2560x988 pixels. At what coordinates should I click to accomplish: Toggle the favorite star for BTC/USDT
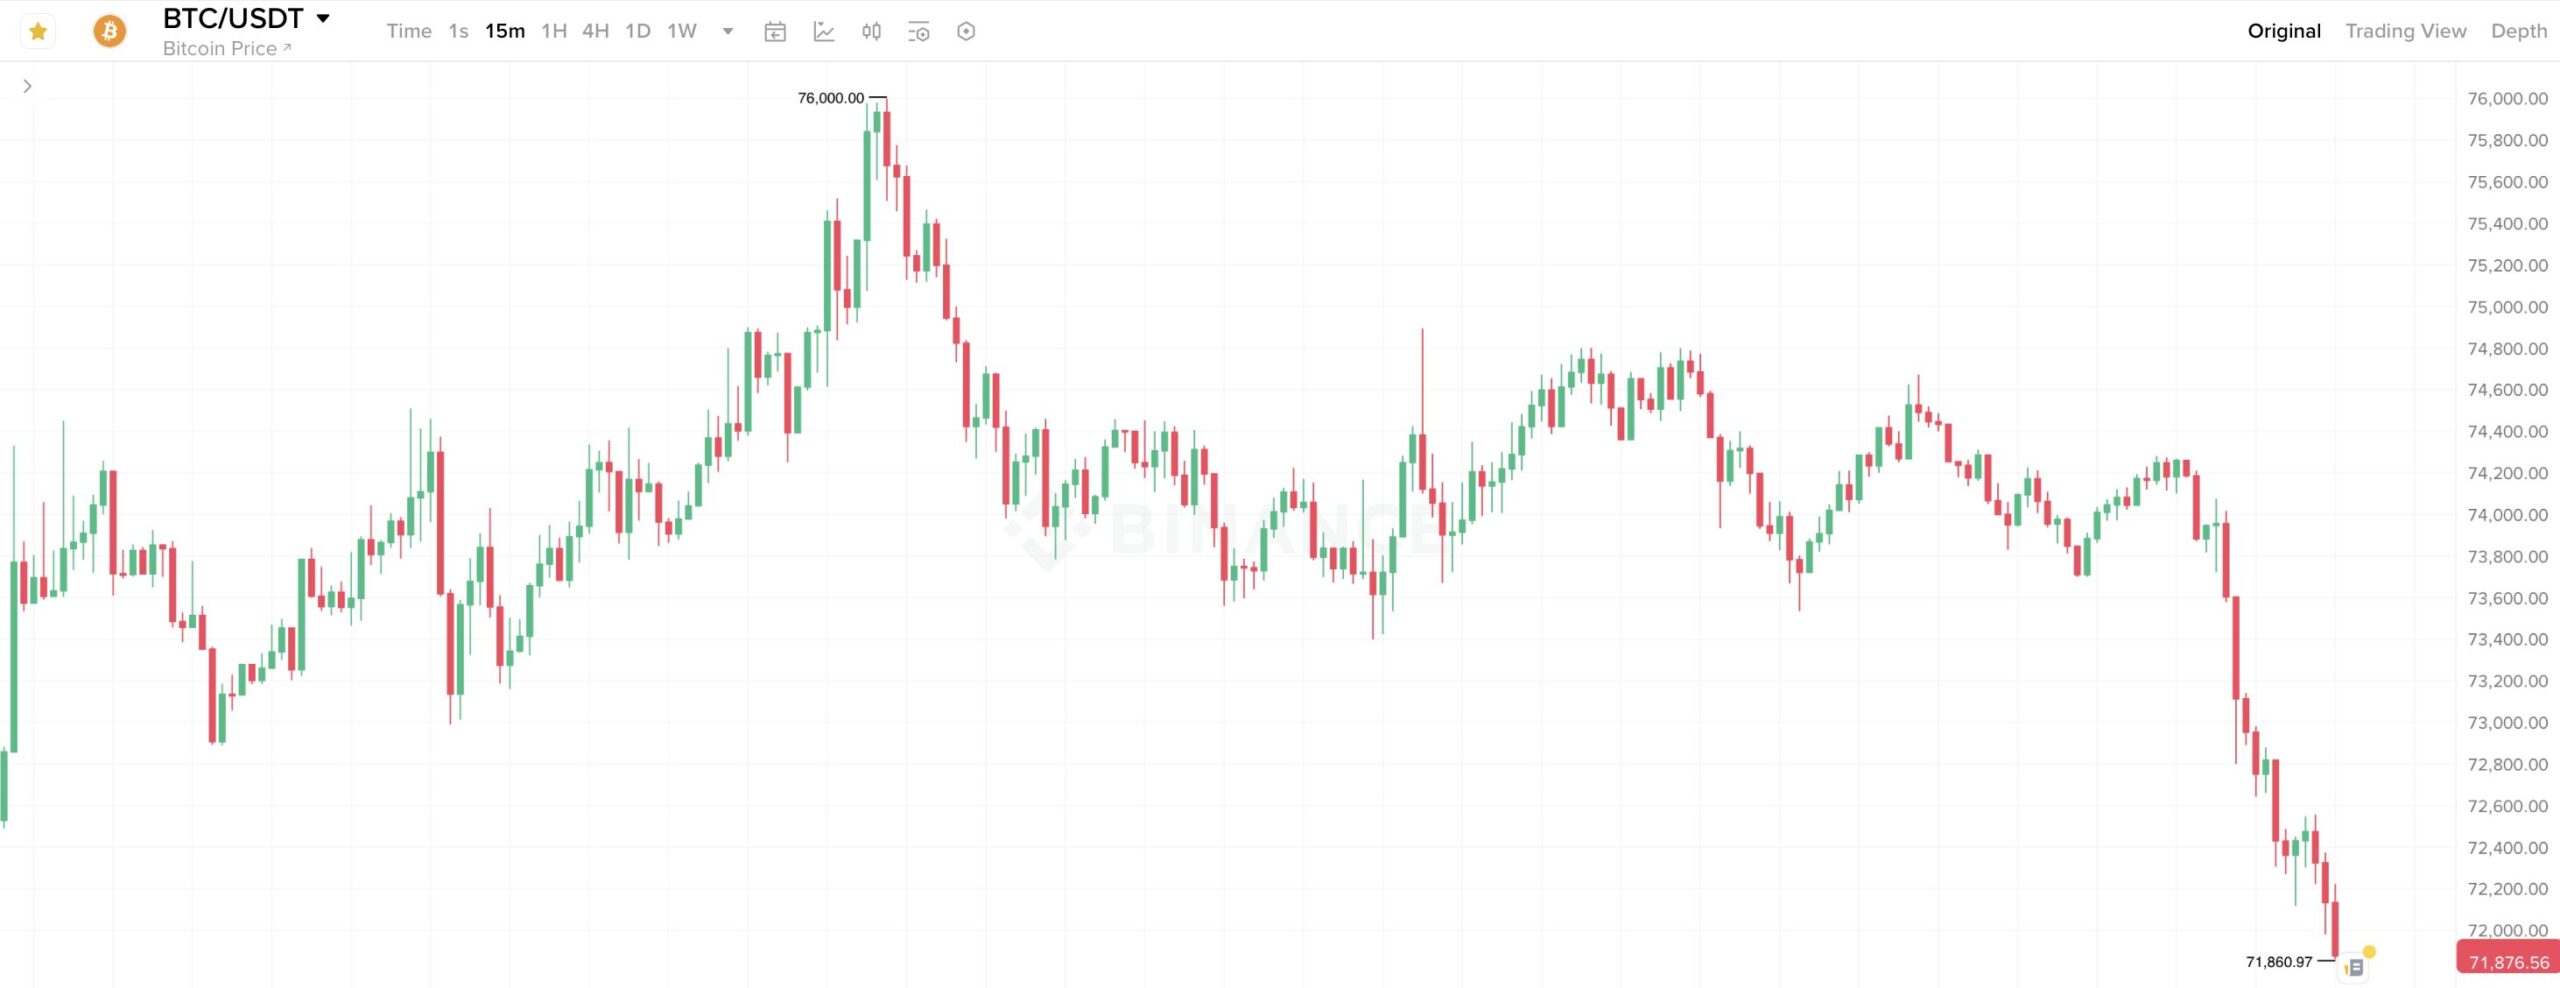(x=38, y=32)
